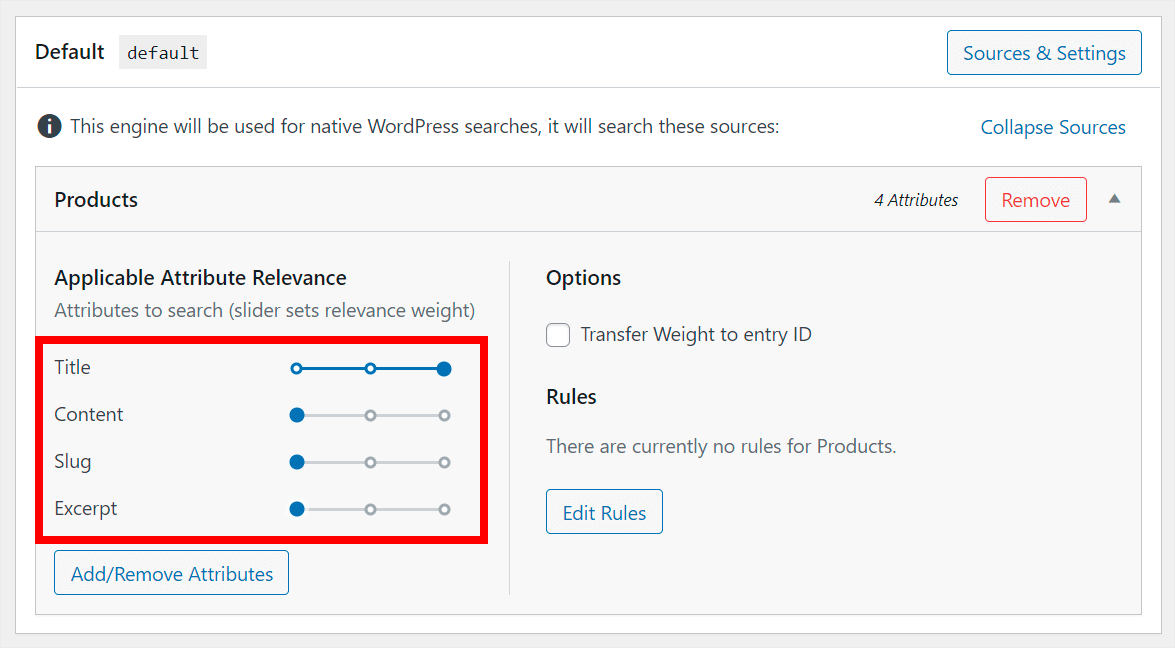Set Excerpt slider to maximum weight point
This screenshot has height=648, width=1175.
tap(444, 509)
